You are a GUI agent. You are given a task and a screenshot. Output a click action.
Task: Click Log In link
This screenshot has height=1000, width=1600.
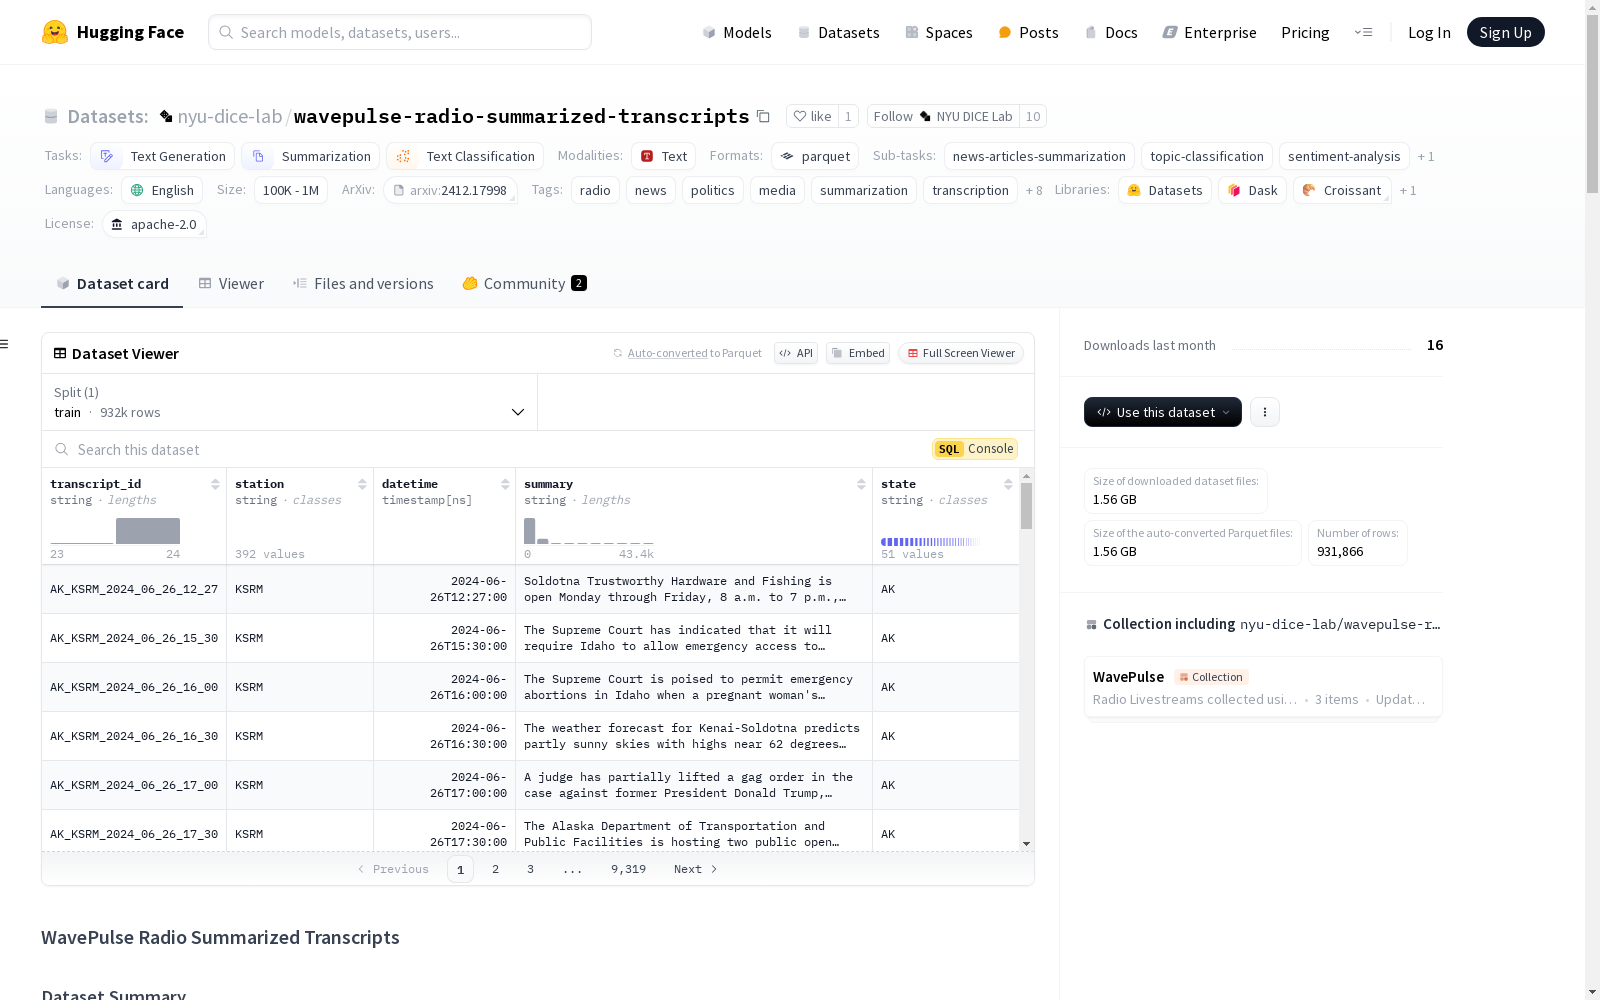(x=1429, y=32)
